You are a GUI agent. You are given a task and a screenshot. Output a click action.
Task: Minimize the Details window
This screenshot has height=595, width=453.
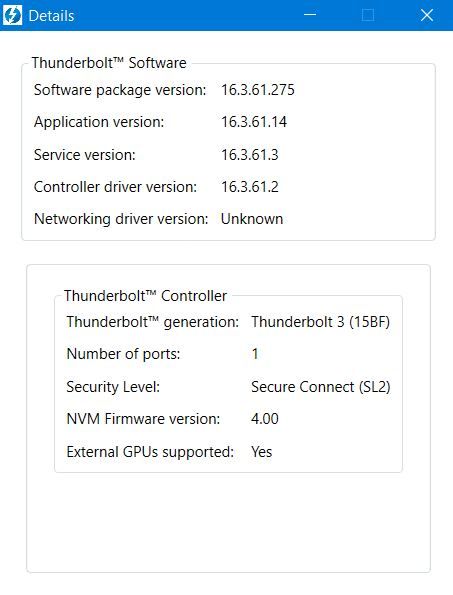coord(310,15)
